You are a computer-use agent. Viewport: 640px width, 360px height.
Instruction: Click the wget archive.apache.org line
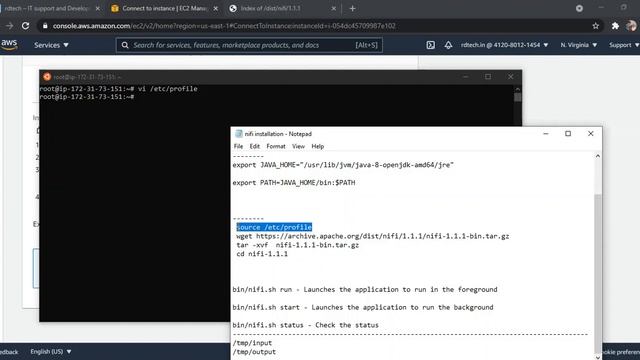click(x=373, y=236)
